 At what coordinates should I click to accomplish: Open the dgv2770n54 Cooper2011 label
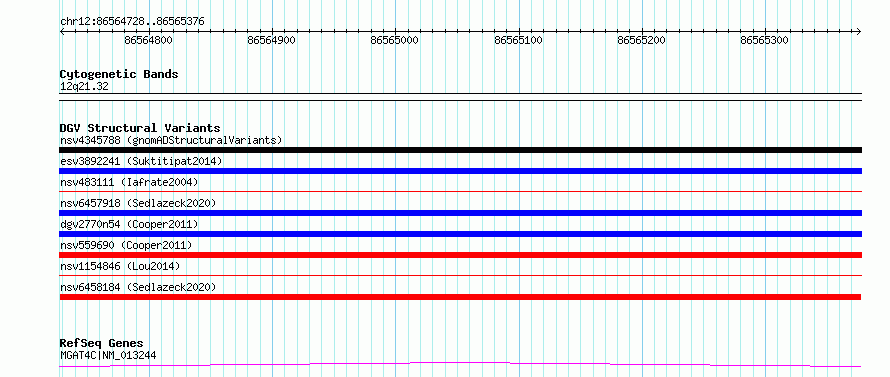129,224
